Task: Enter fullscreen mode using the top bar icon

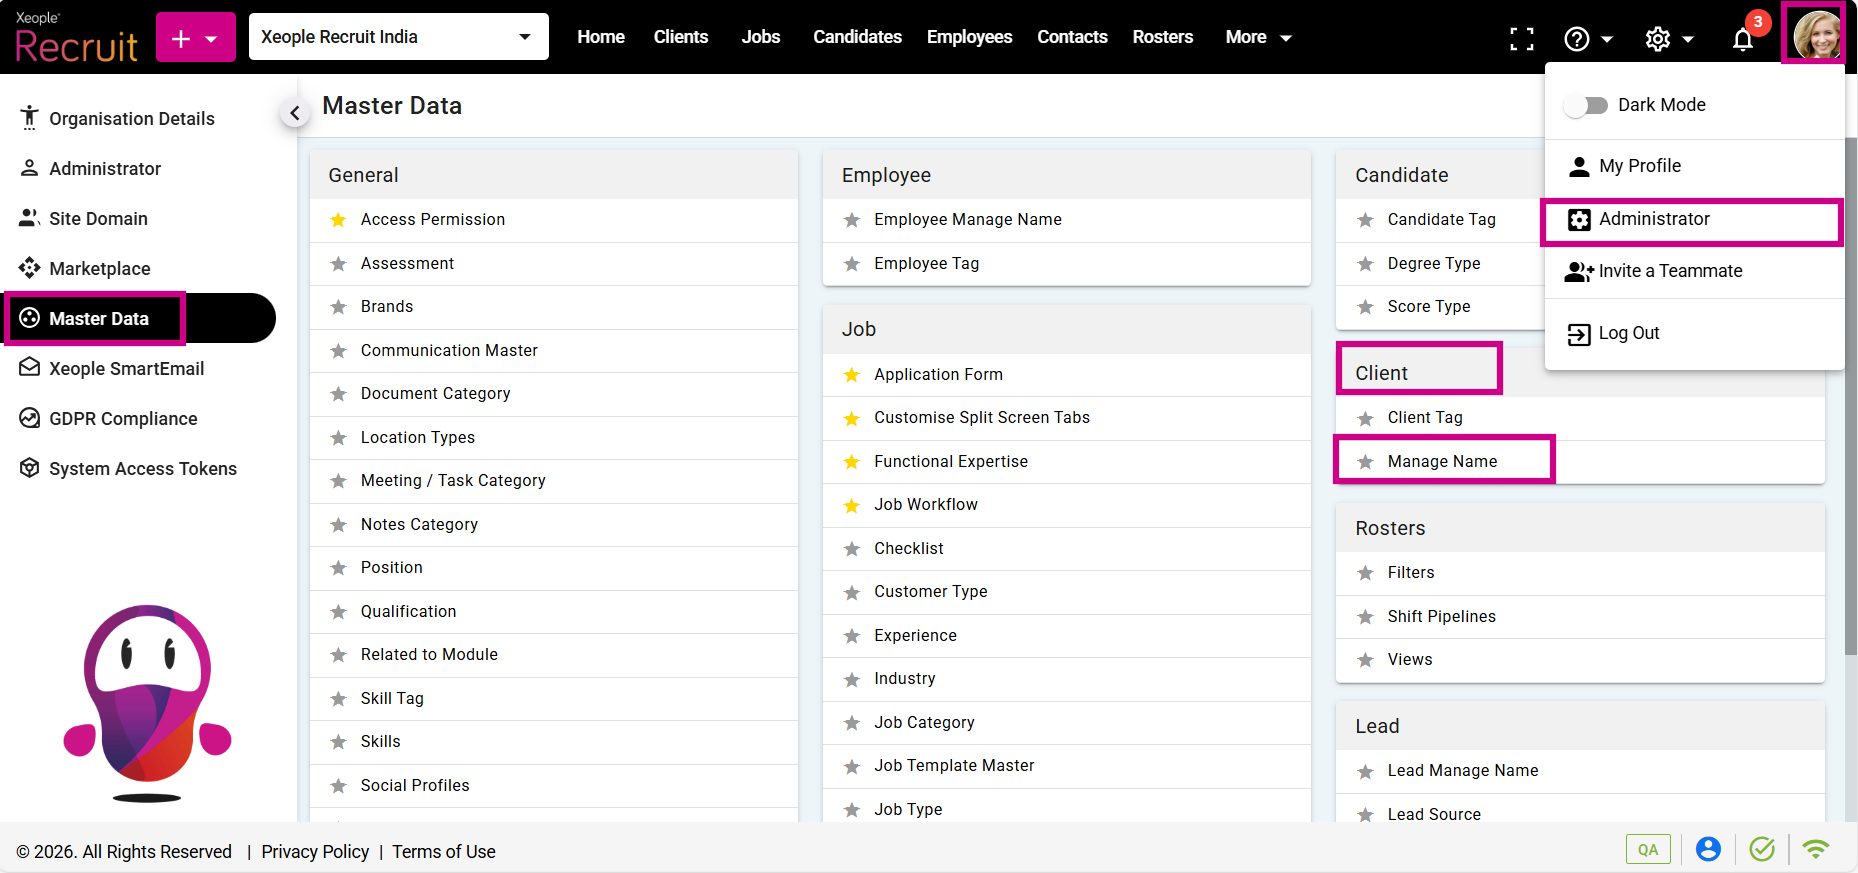Action: tap(1521, 39)
